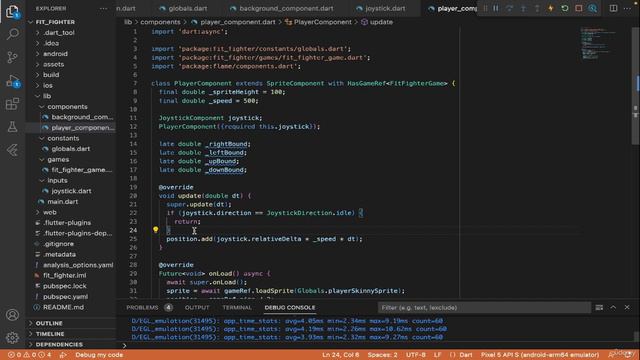The width and height of the screenshot is (640, 360).
Task: Open globals.dart in the file tree
Action: 71,149
